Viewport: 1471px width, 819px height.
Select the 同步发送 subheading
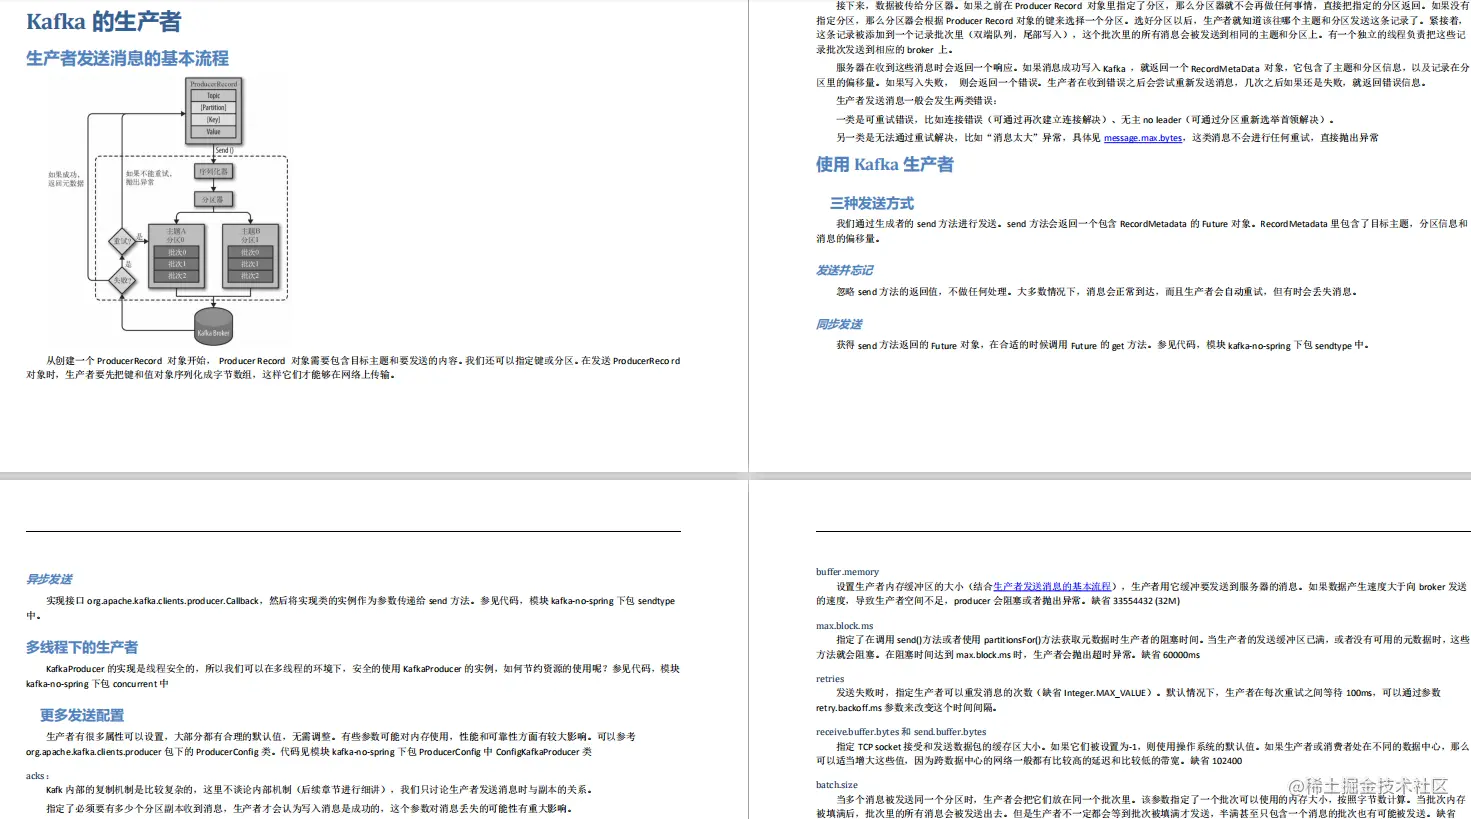[840, 323]
